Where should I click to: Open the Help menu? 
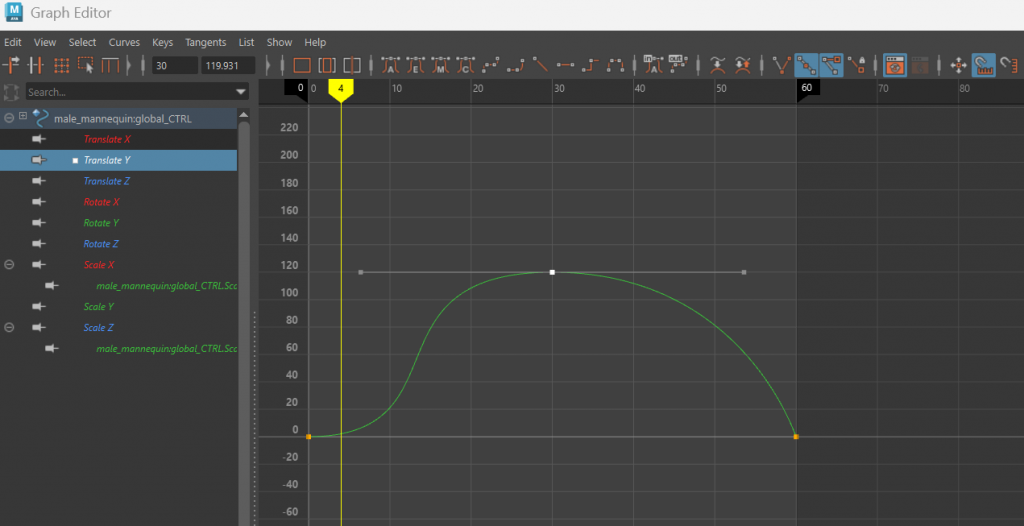tap(315, 42)
